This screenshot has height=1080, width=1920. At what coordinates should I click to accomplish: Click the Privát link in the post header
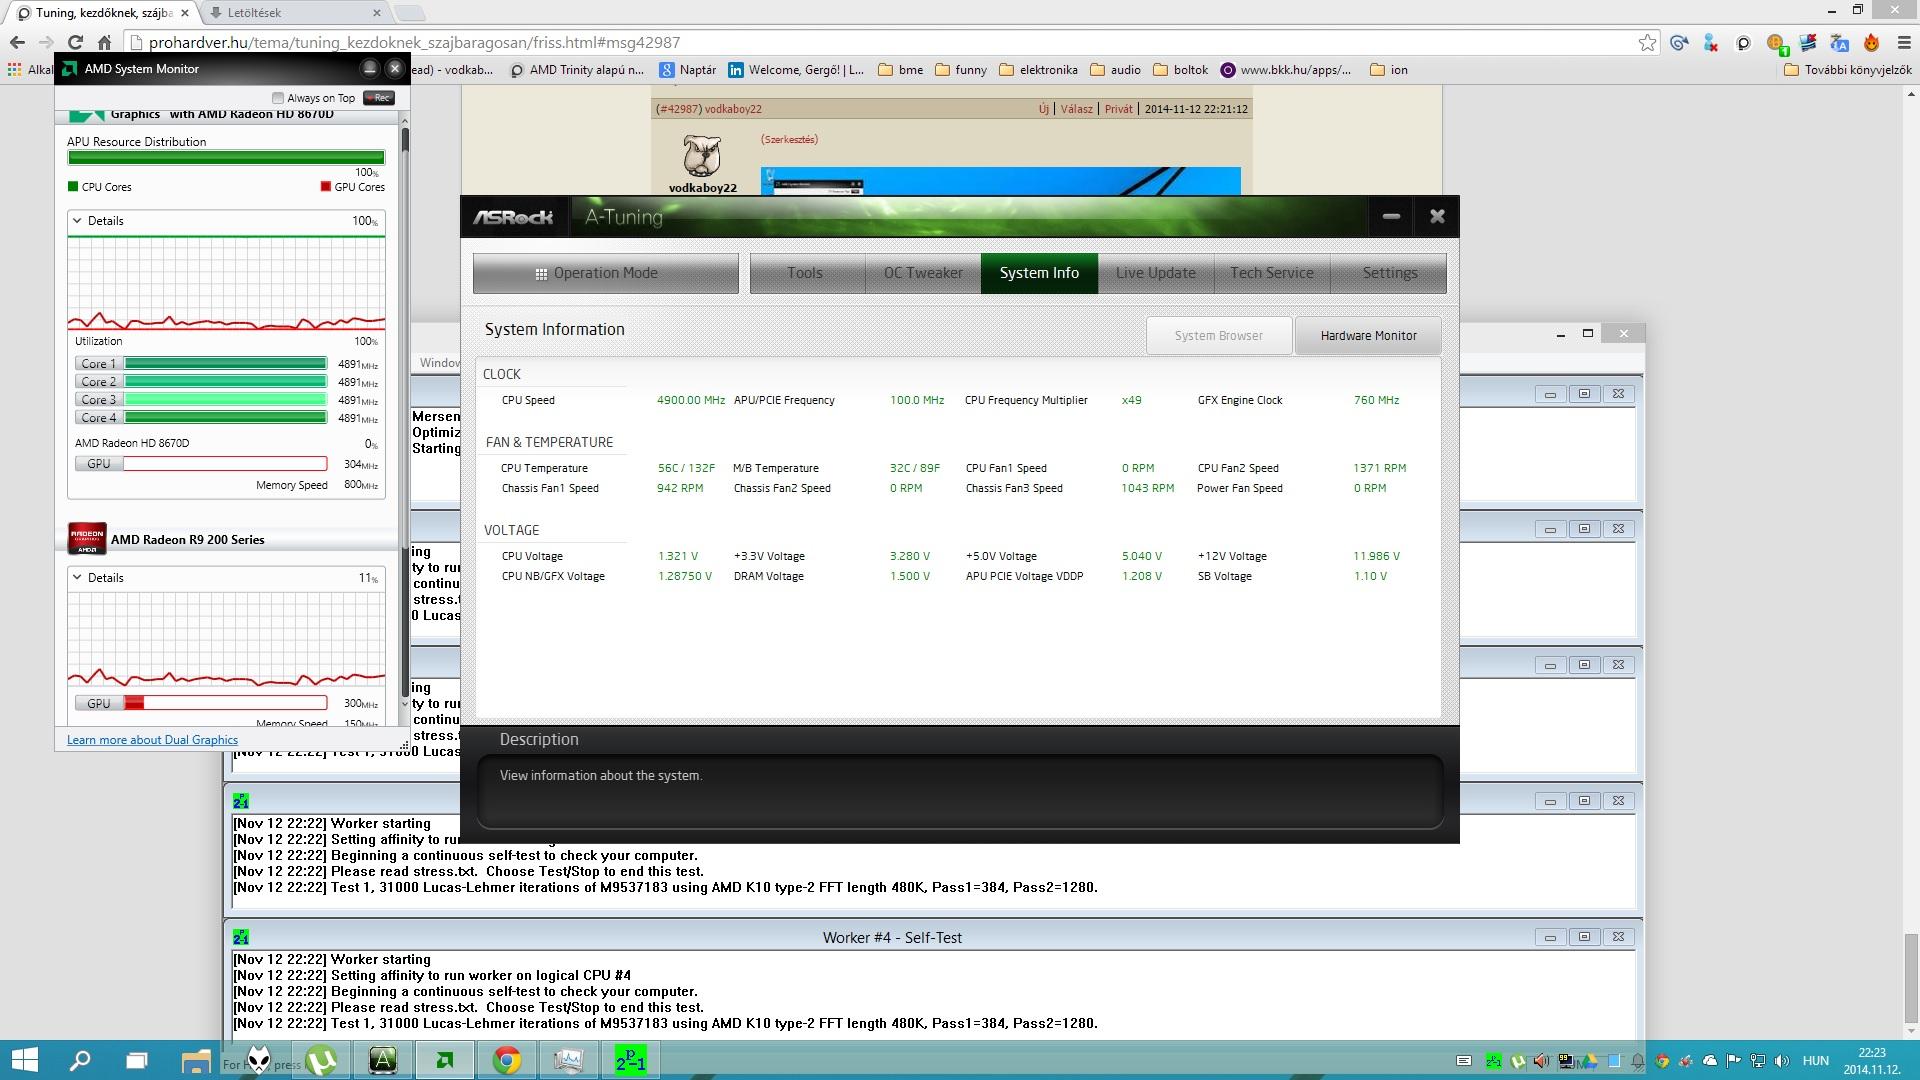(1119, 109)
